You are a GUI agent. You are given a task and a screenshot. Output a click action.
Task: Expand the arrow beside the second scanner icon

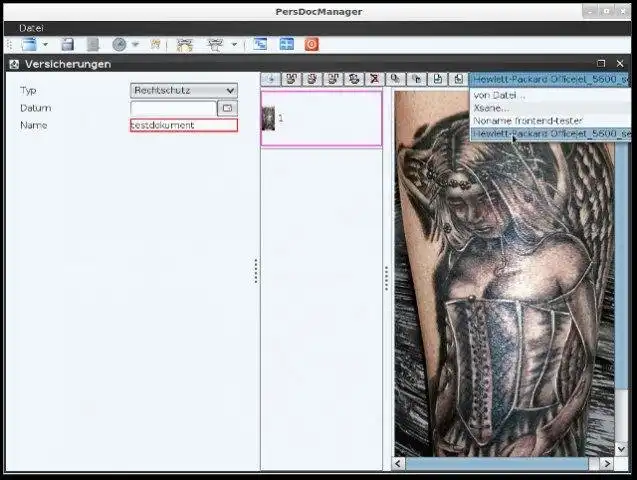[234, 44]
